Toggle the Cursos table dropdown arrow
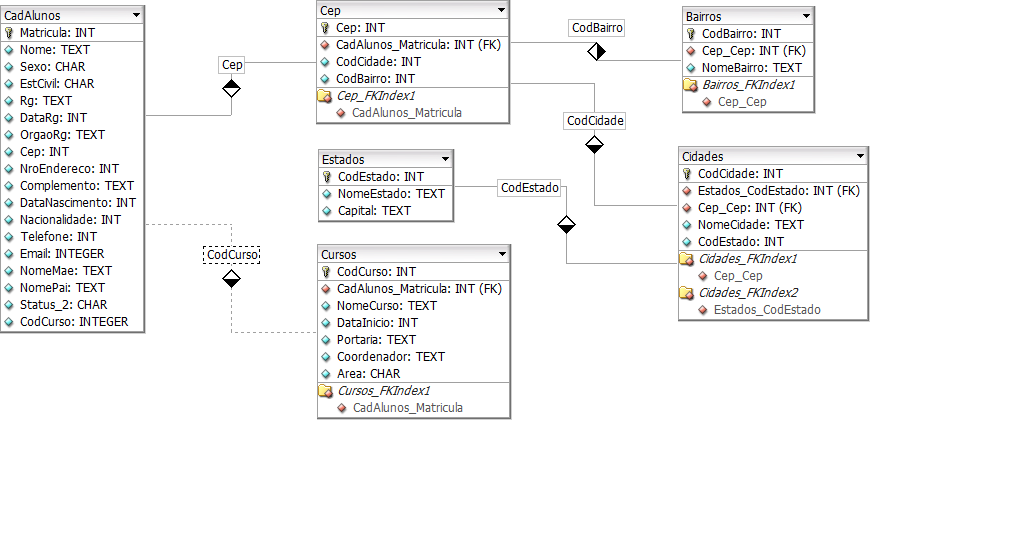The height and width of the screenshot is (545, 1022). point(501,254)
